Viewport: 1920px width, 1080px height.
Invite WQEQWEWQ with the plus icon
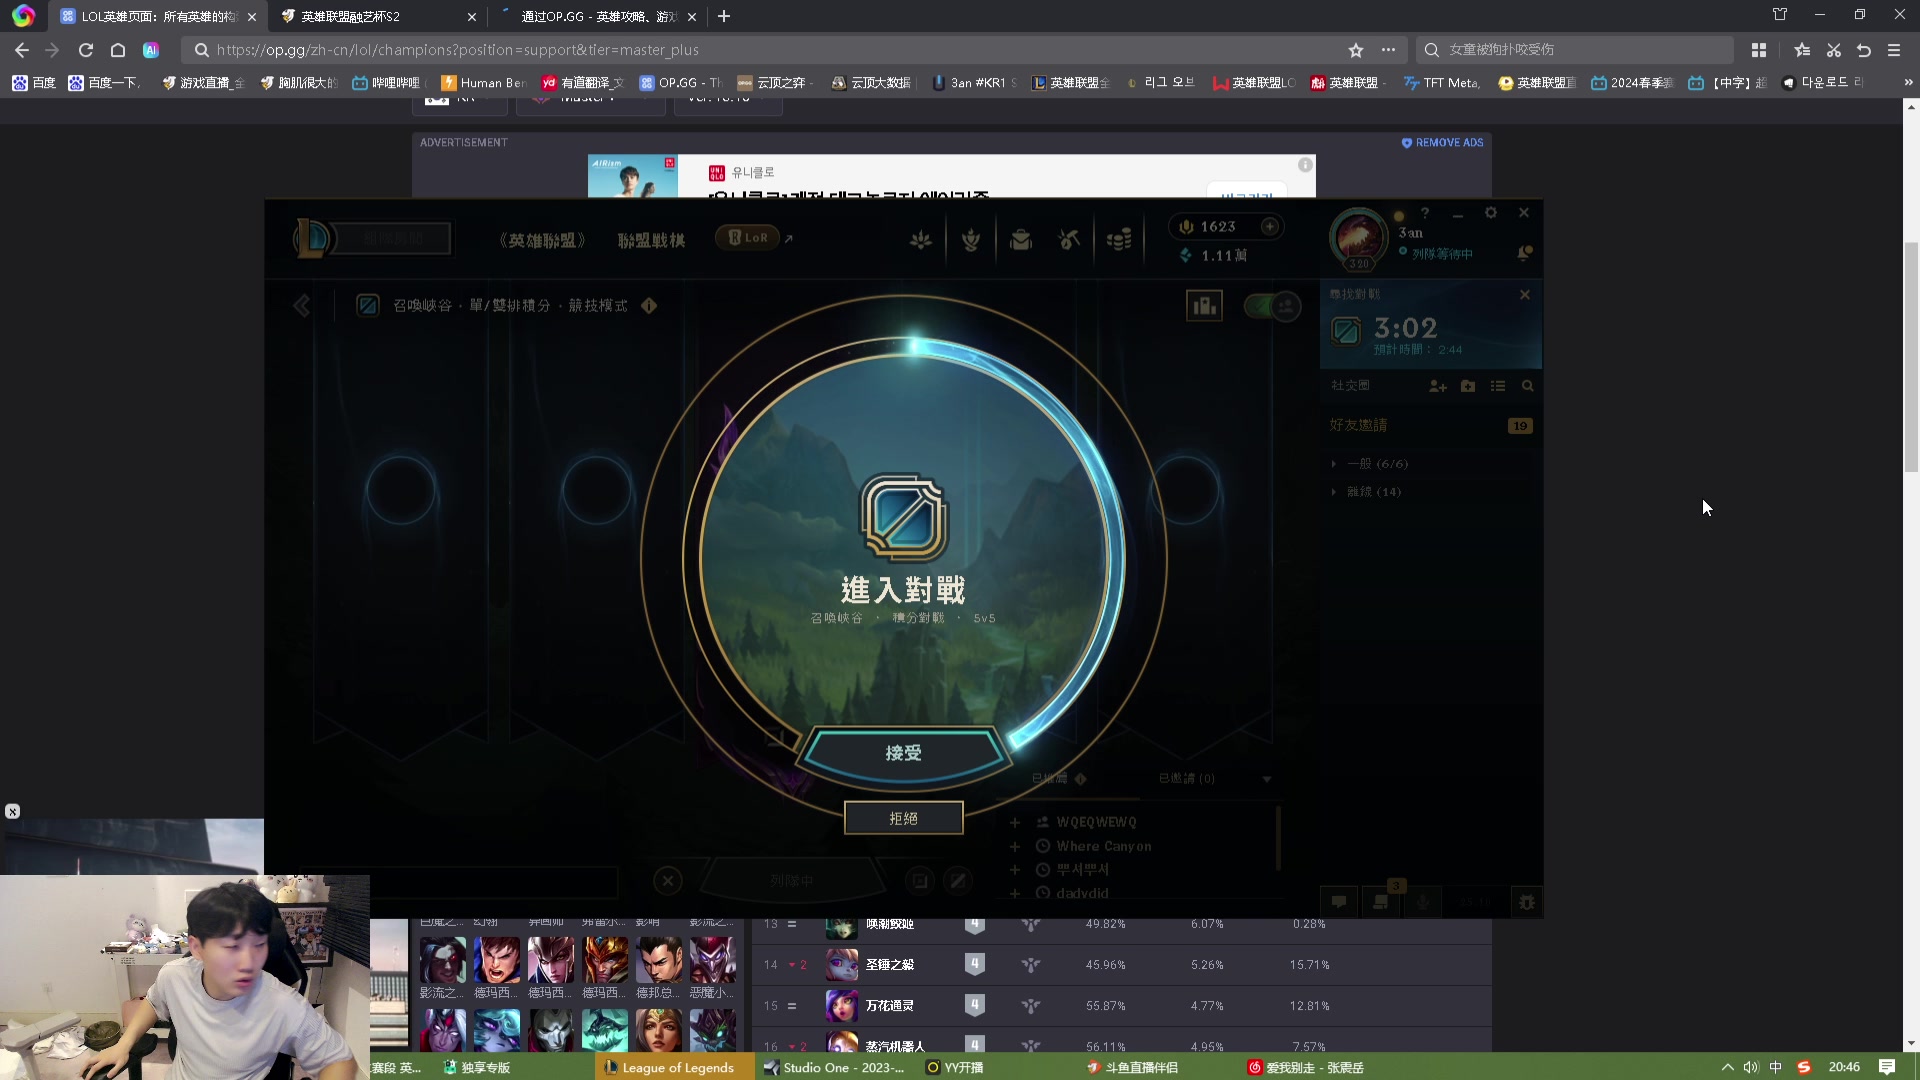coord(1014,822)
